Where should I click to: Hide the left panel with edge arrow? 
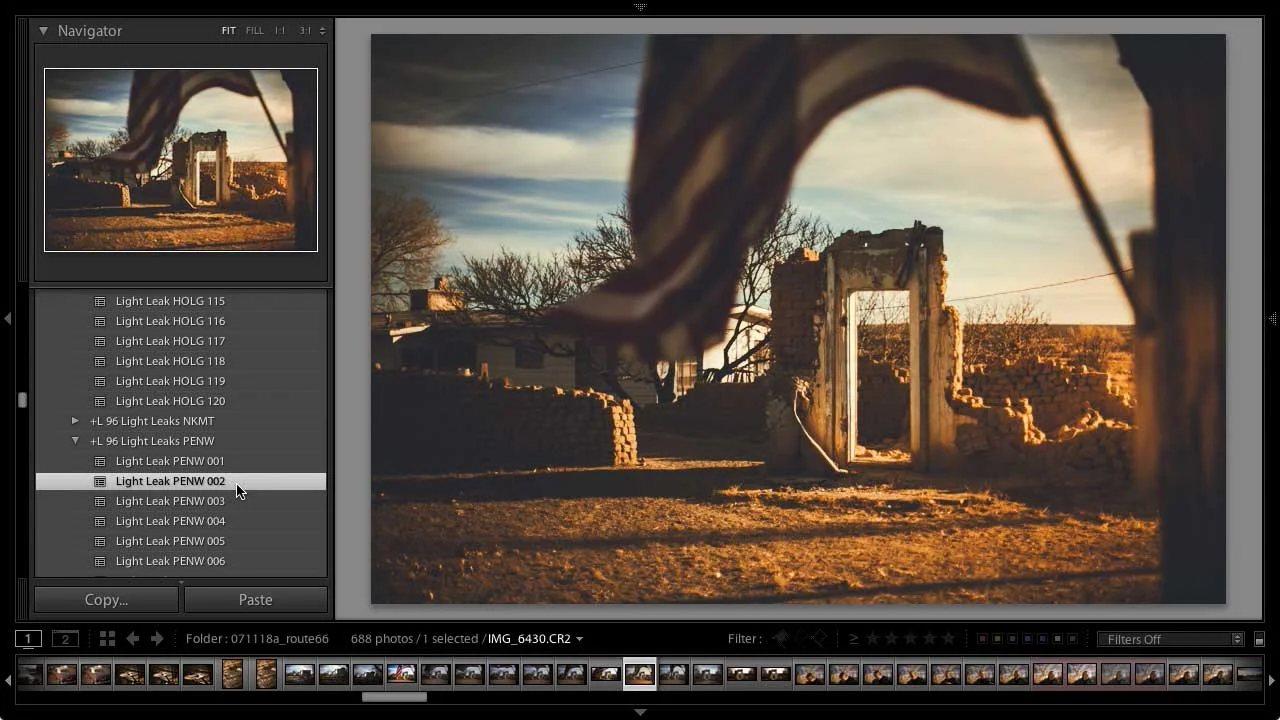click(8, 318)
